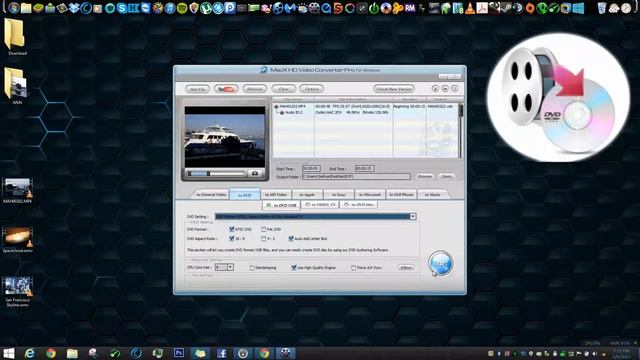Enable NTSC DVD format checkbox
Viewport: 640px width, 360px height.
click(231, 229)
